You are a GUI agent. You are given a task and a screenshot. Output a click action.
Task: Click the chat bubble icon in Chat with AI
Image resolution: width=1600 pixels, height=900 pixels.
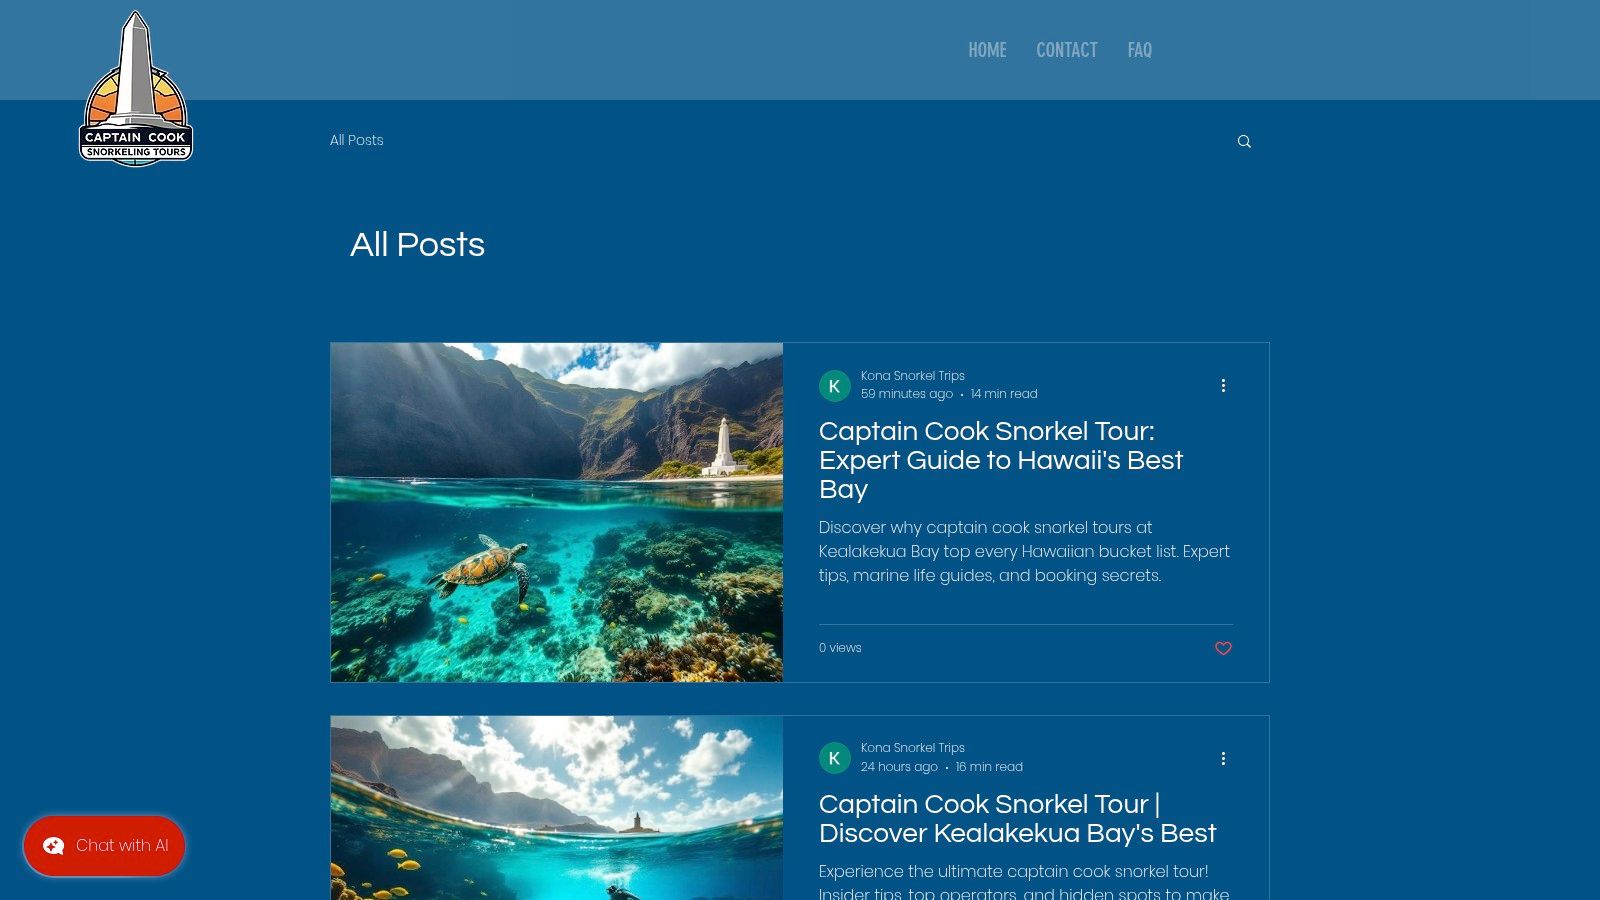(53, 846)
